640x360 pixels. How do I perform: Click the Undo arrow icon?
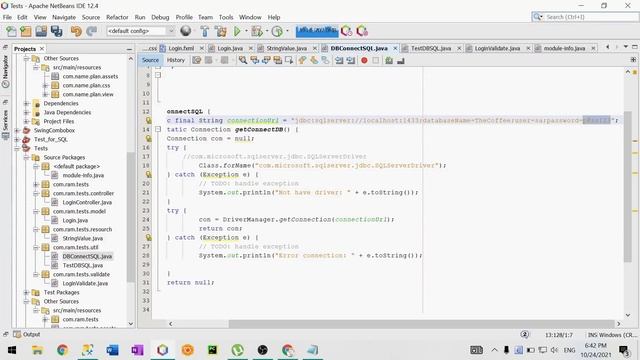coord(76,31)
